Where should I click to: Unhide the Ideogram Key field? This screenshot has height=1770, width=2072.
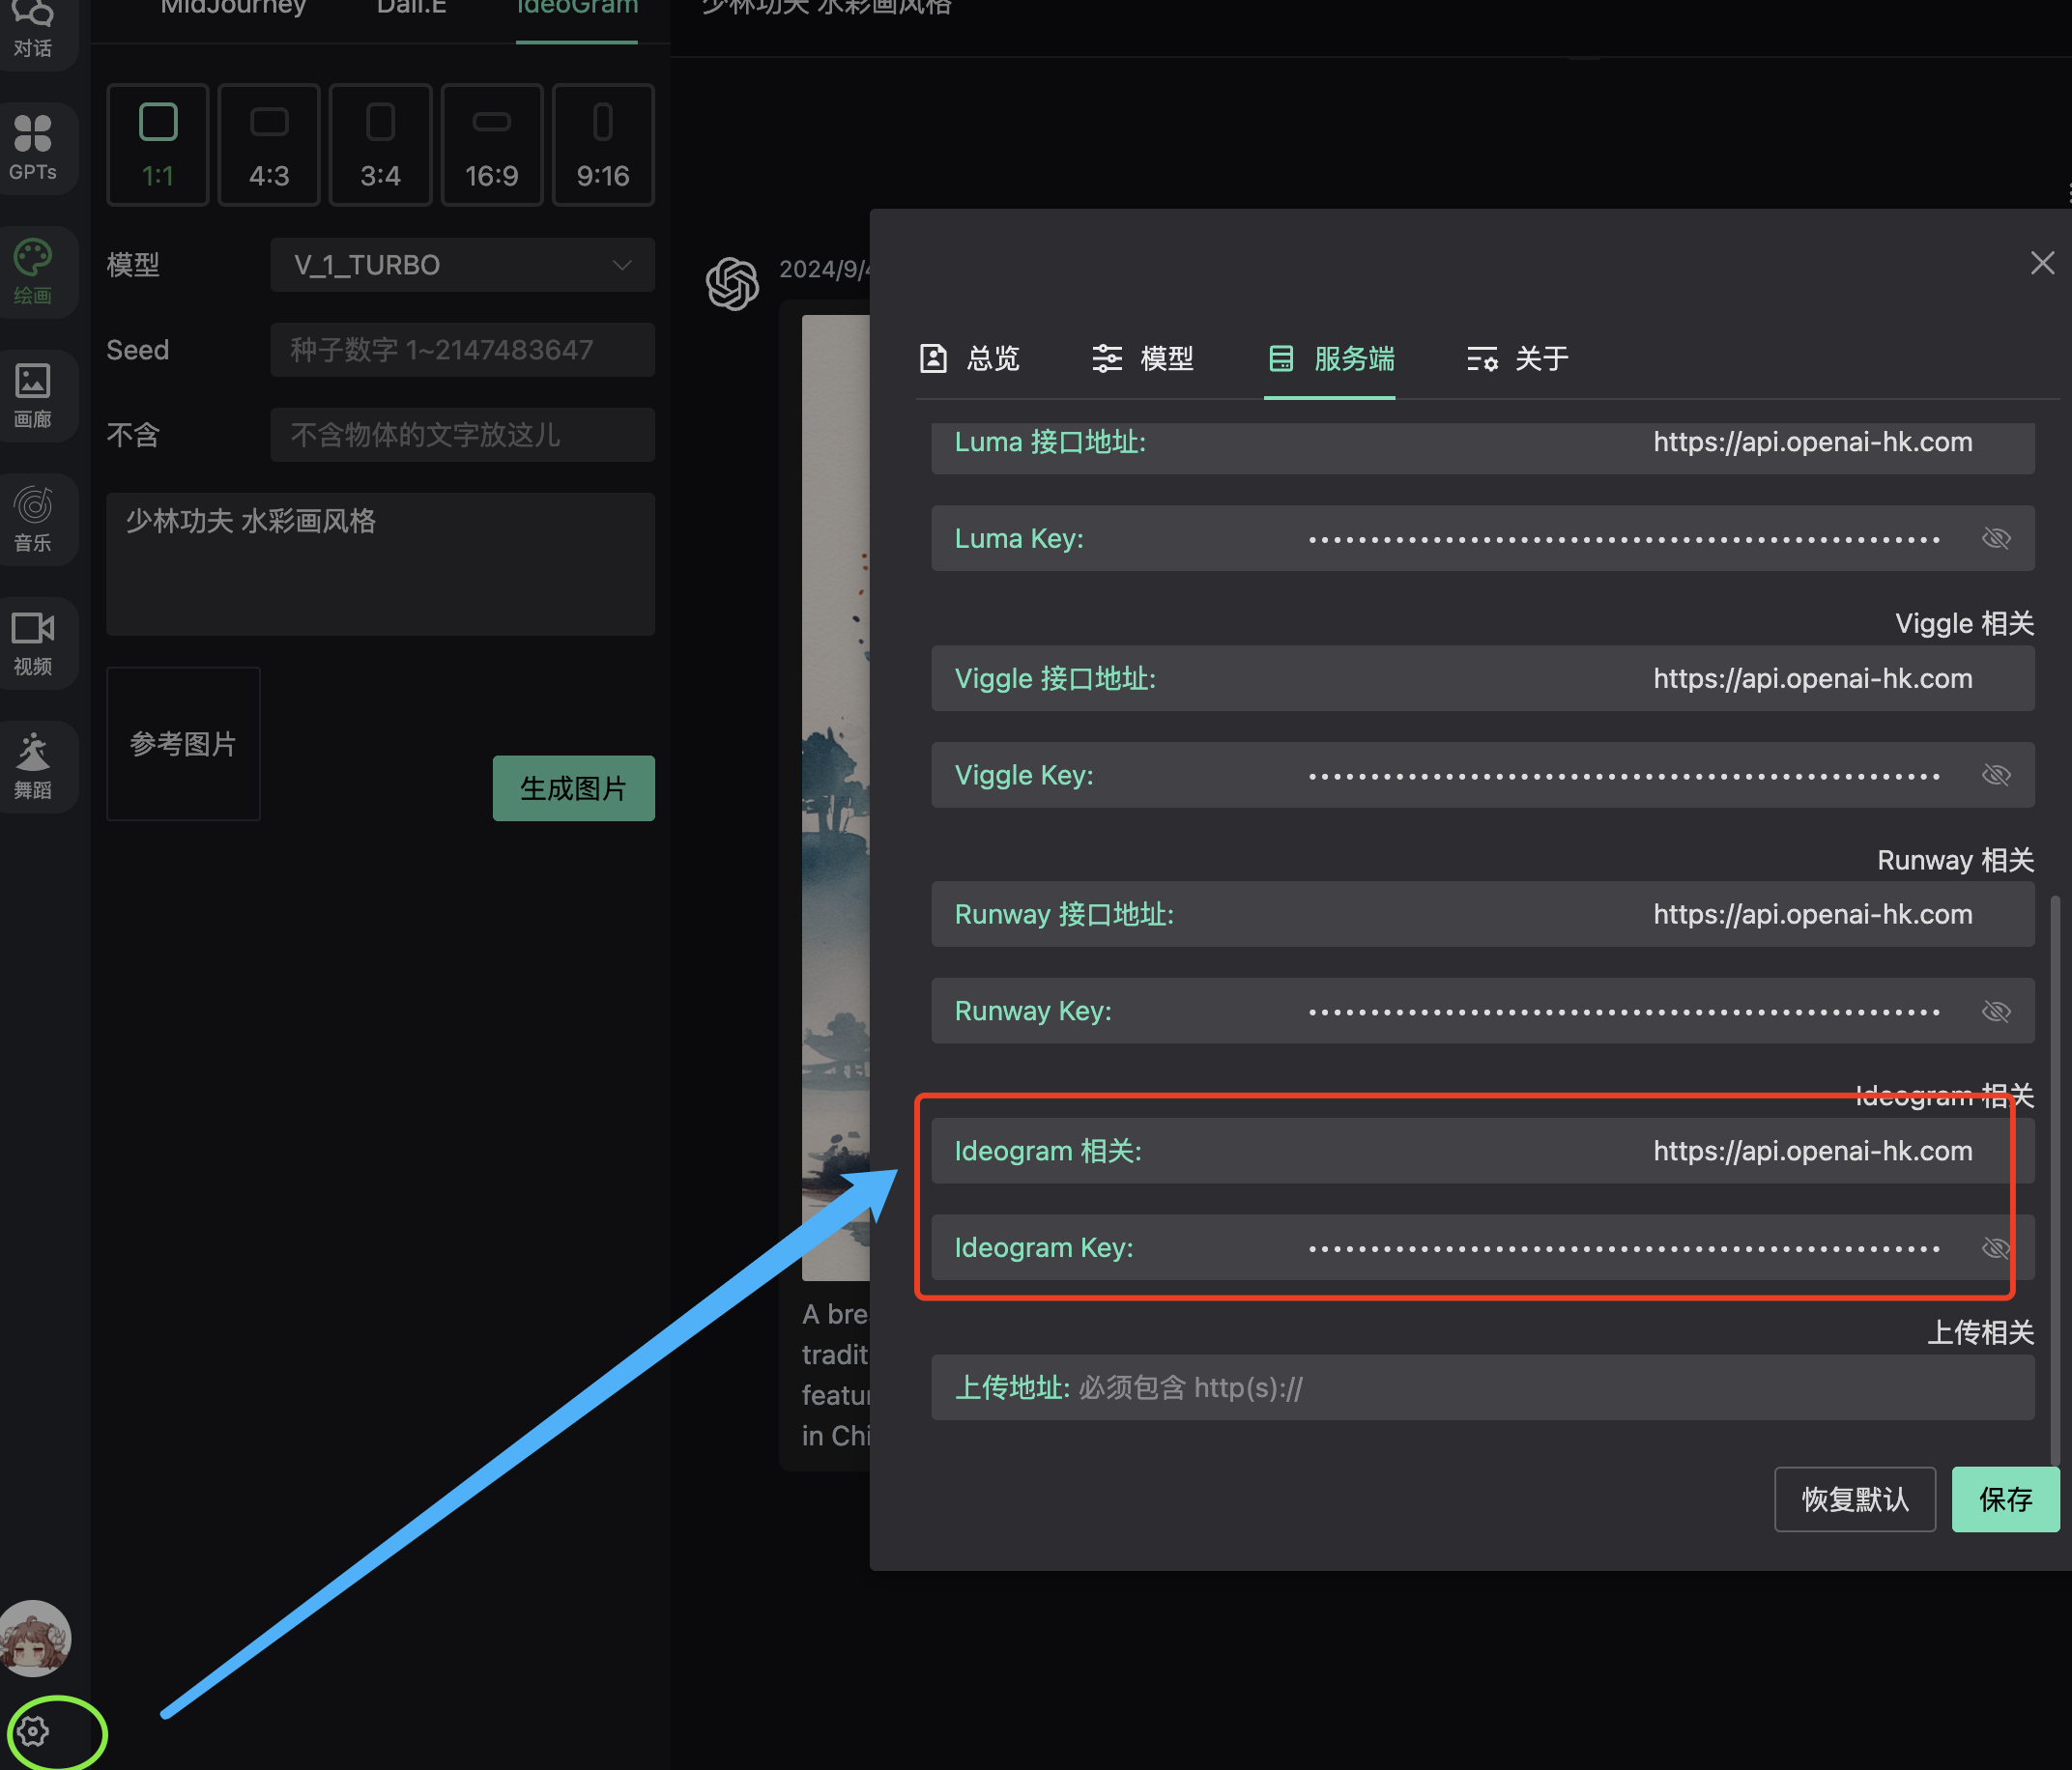(x=1996, y=1248)
